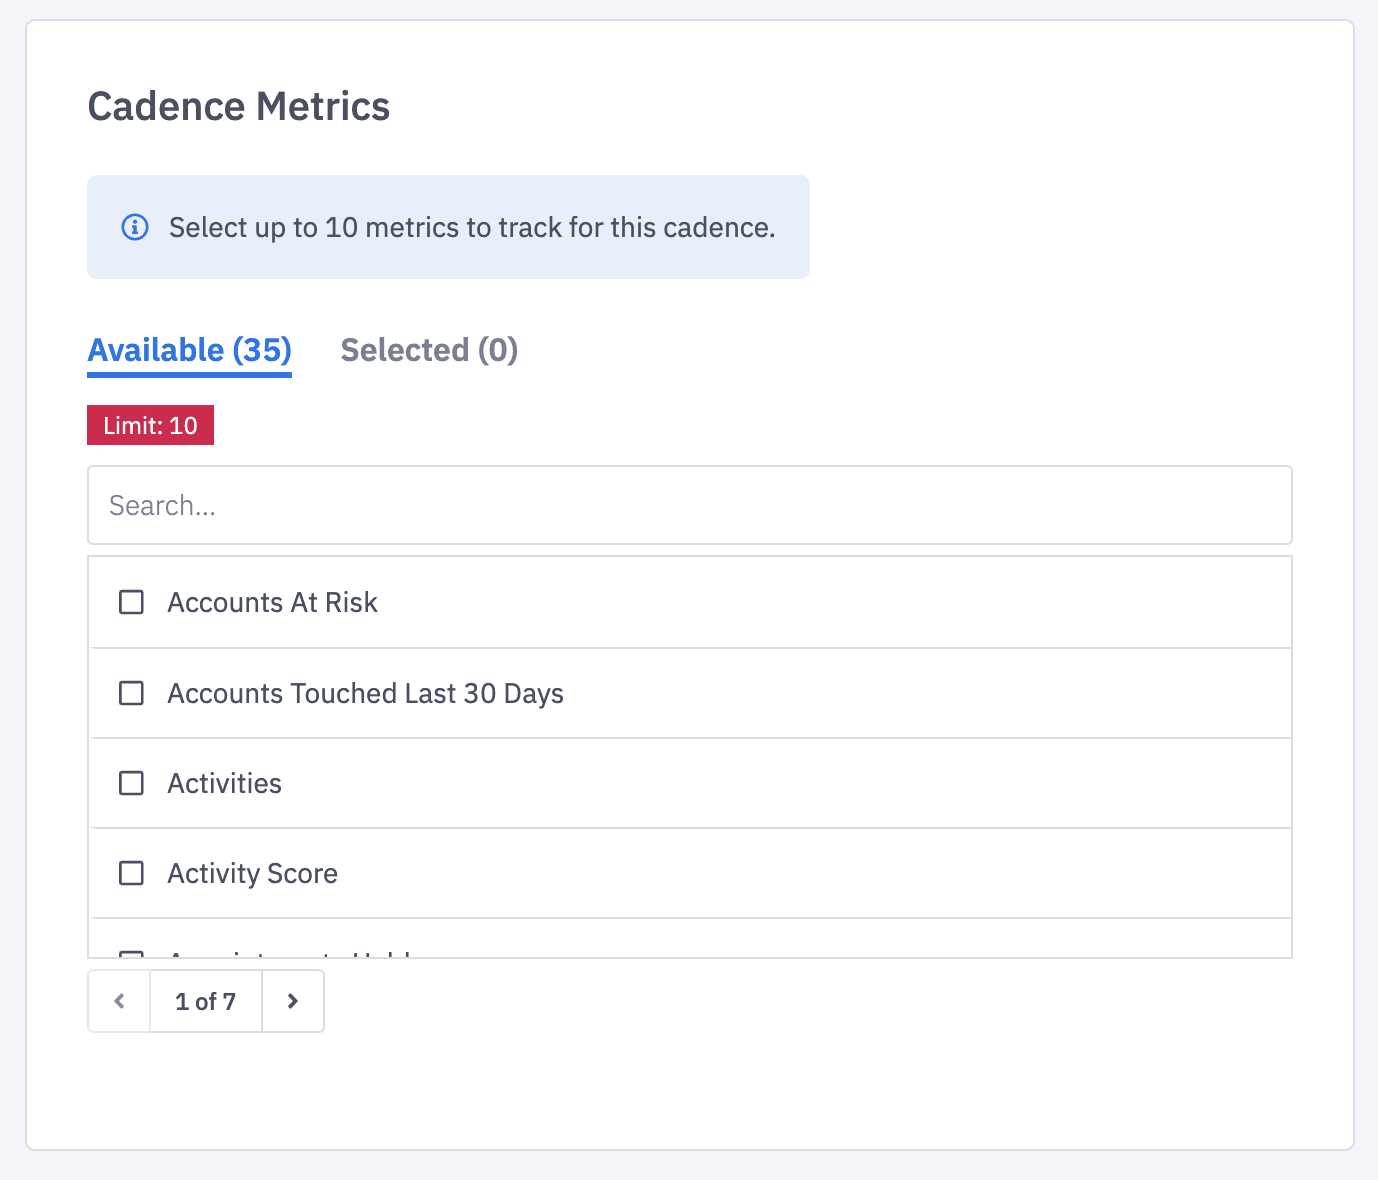The image size is (1378, 1180).
Task: Go to the previous metrics page
Action: point(119,1001)
